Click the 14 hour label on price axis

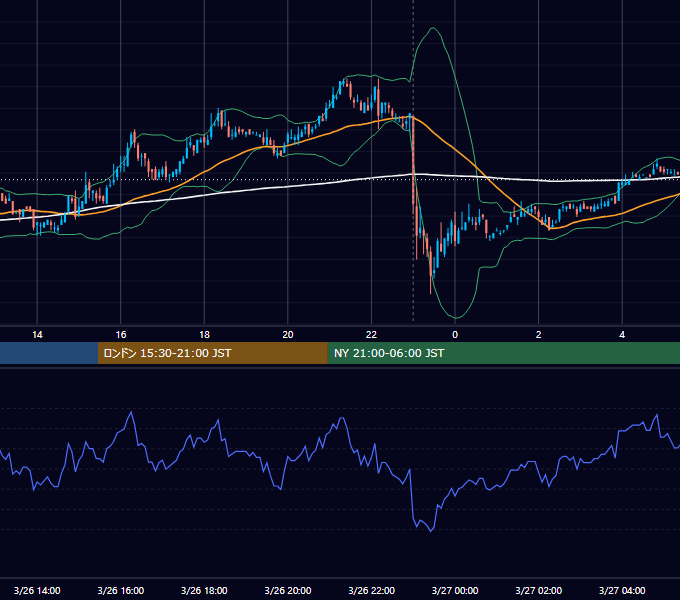[x=37, y=335]
